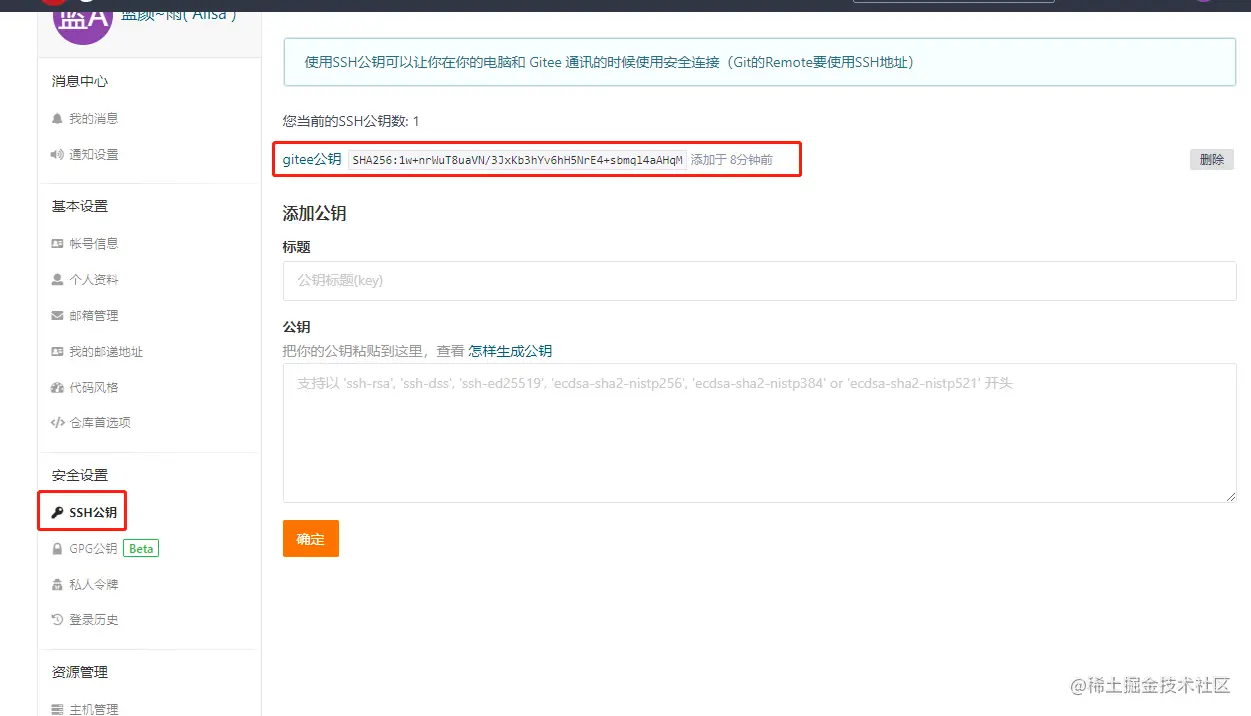The width and height of the screenshot is (1251, 716).
Task: Click the user avatar at top left
Action: 82,20
